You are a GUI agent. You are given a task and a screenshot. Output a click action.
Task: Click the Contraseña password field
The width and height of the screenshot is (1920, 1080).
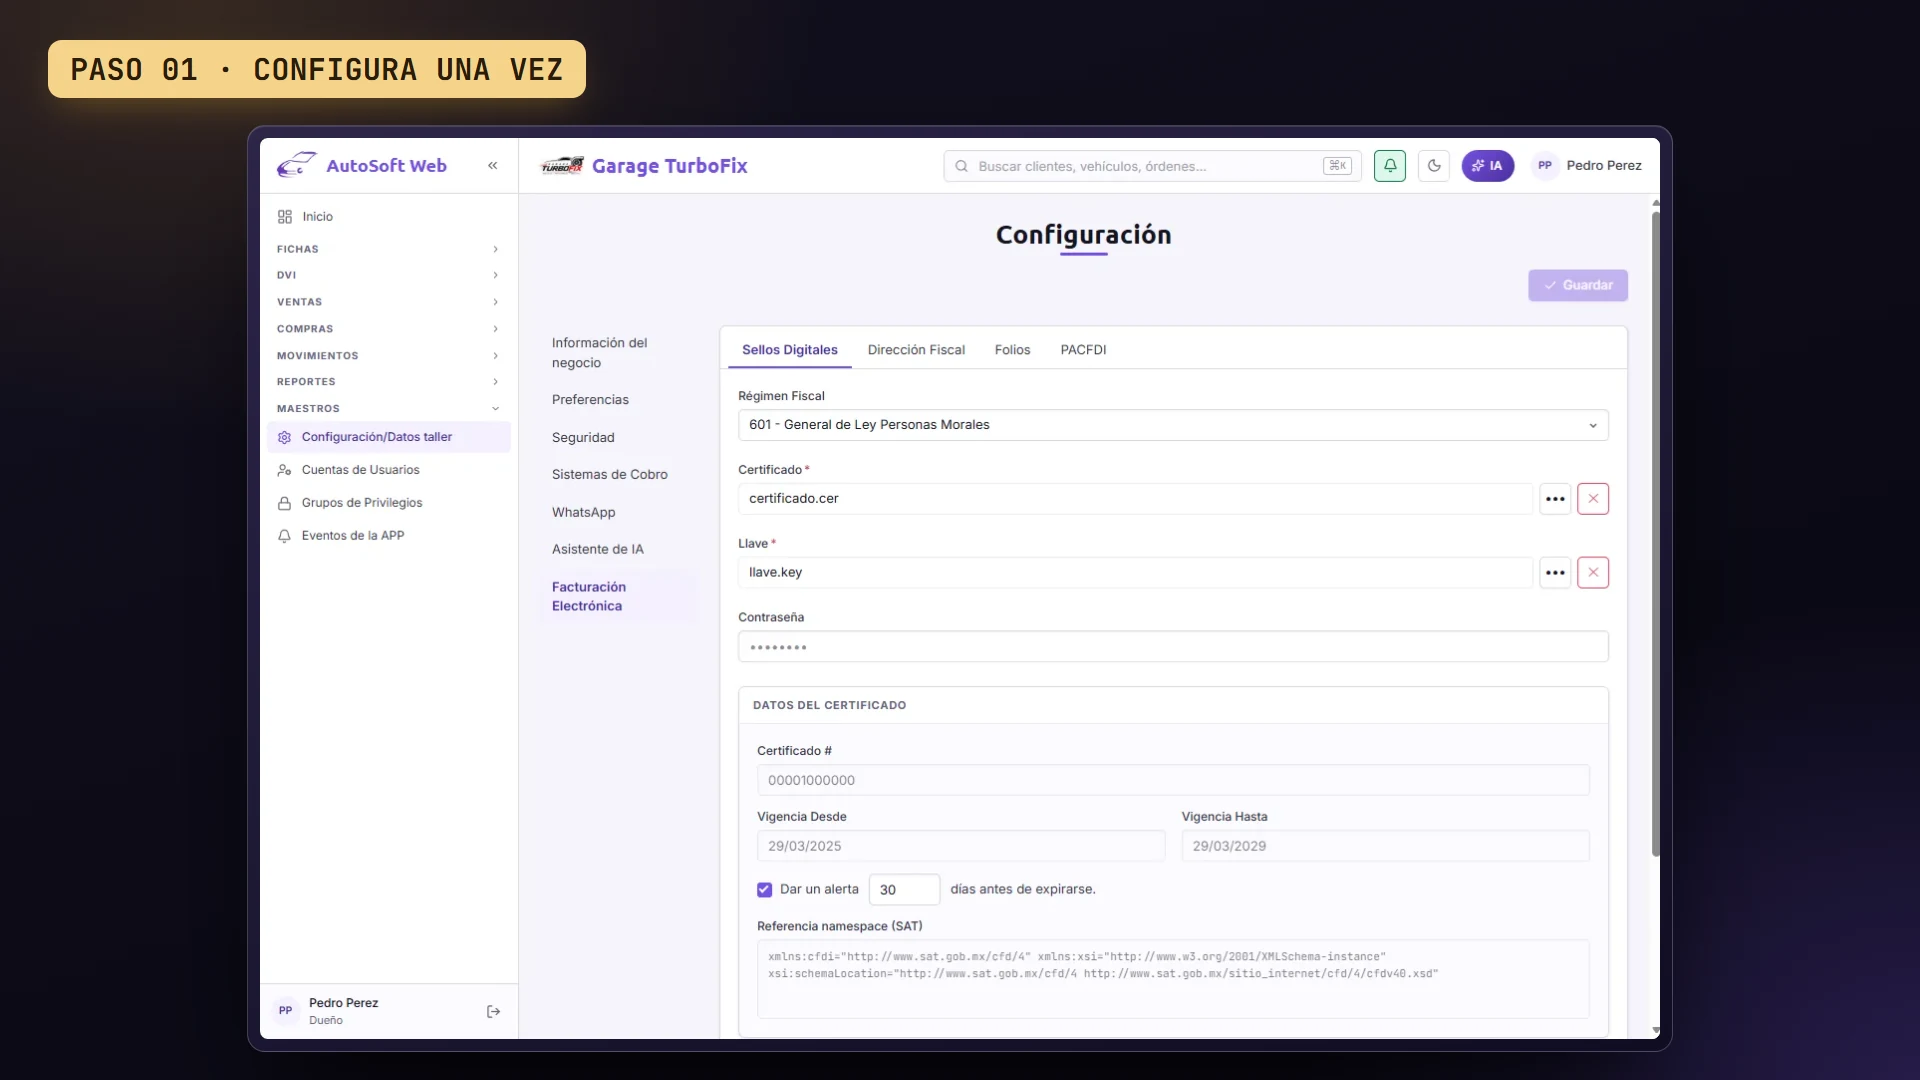[1173, 647]
